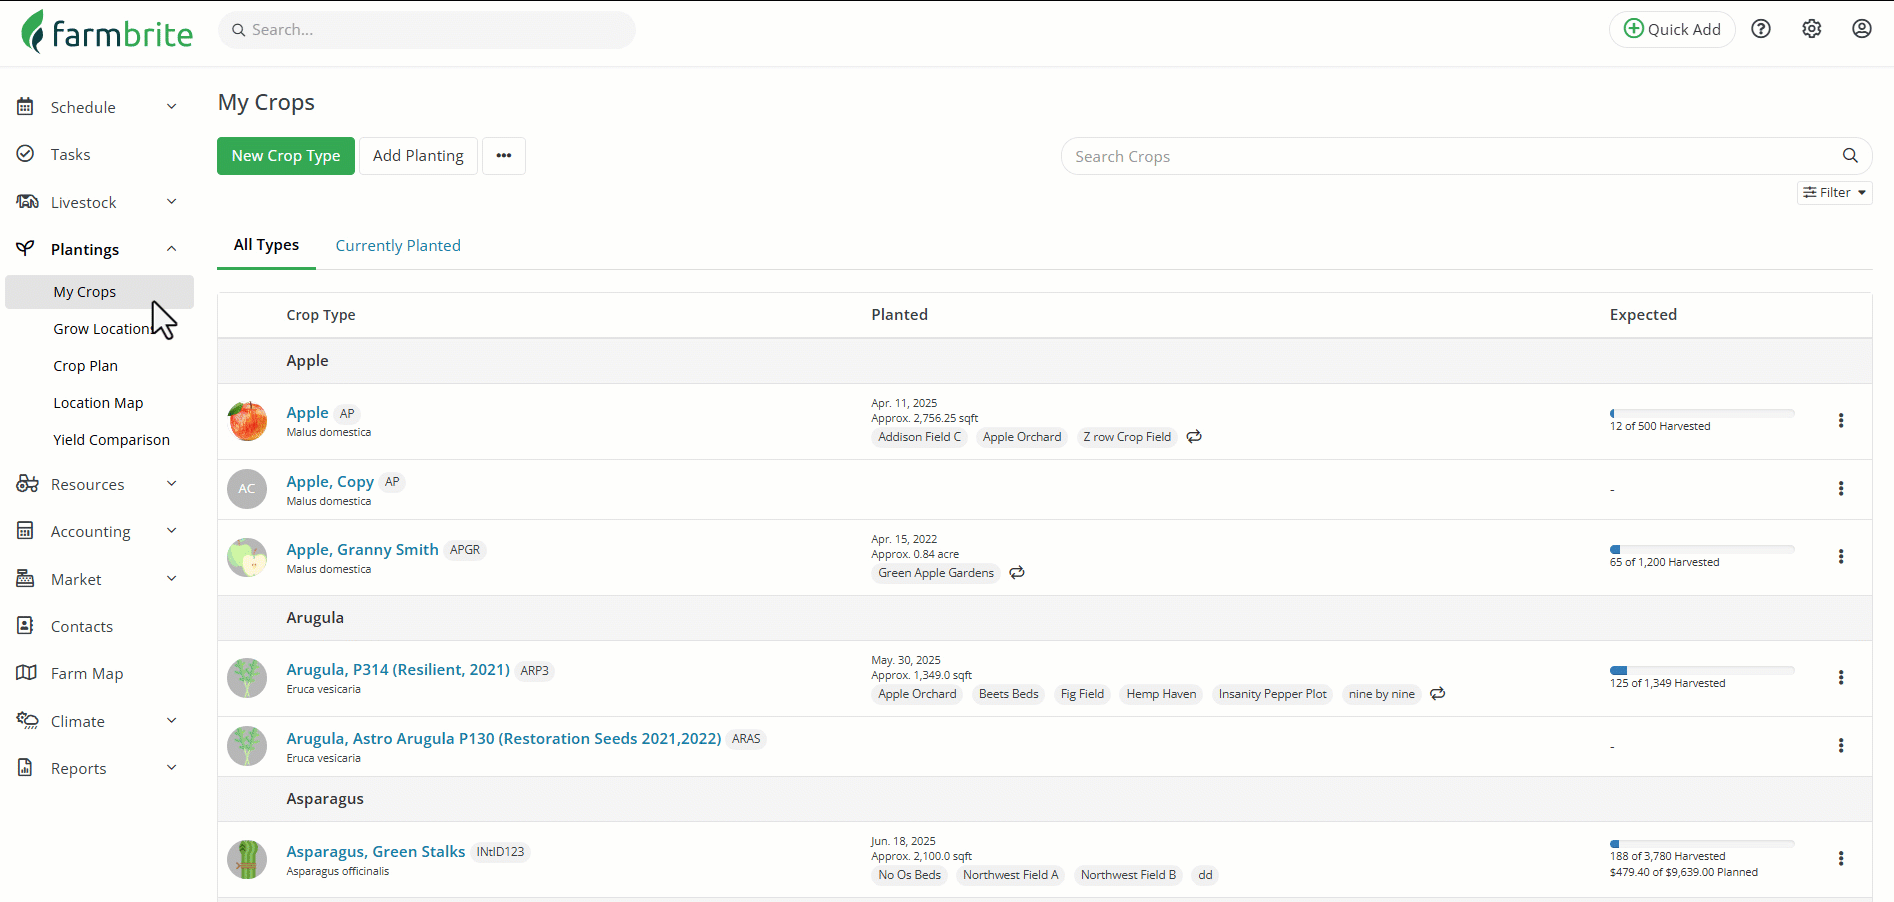Click the Resources tractor icon in sidebar
The width and height of the screenshot is (1894, 902).
[x=27, y=484]
